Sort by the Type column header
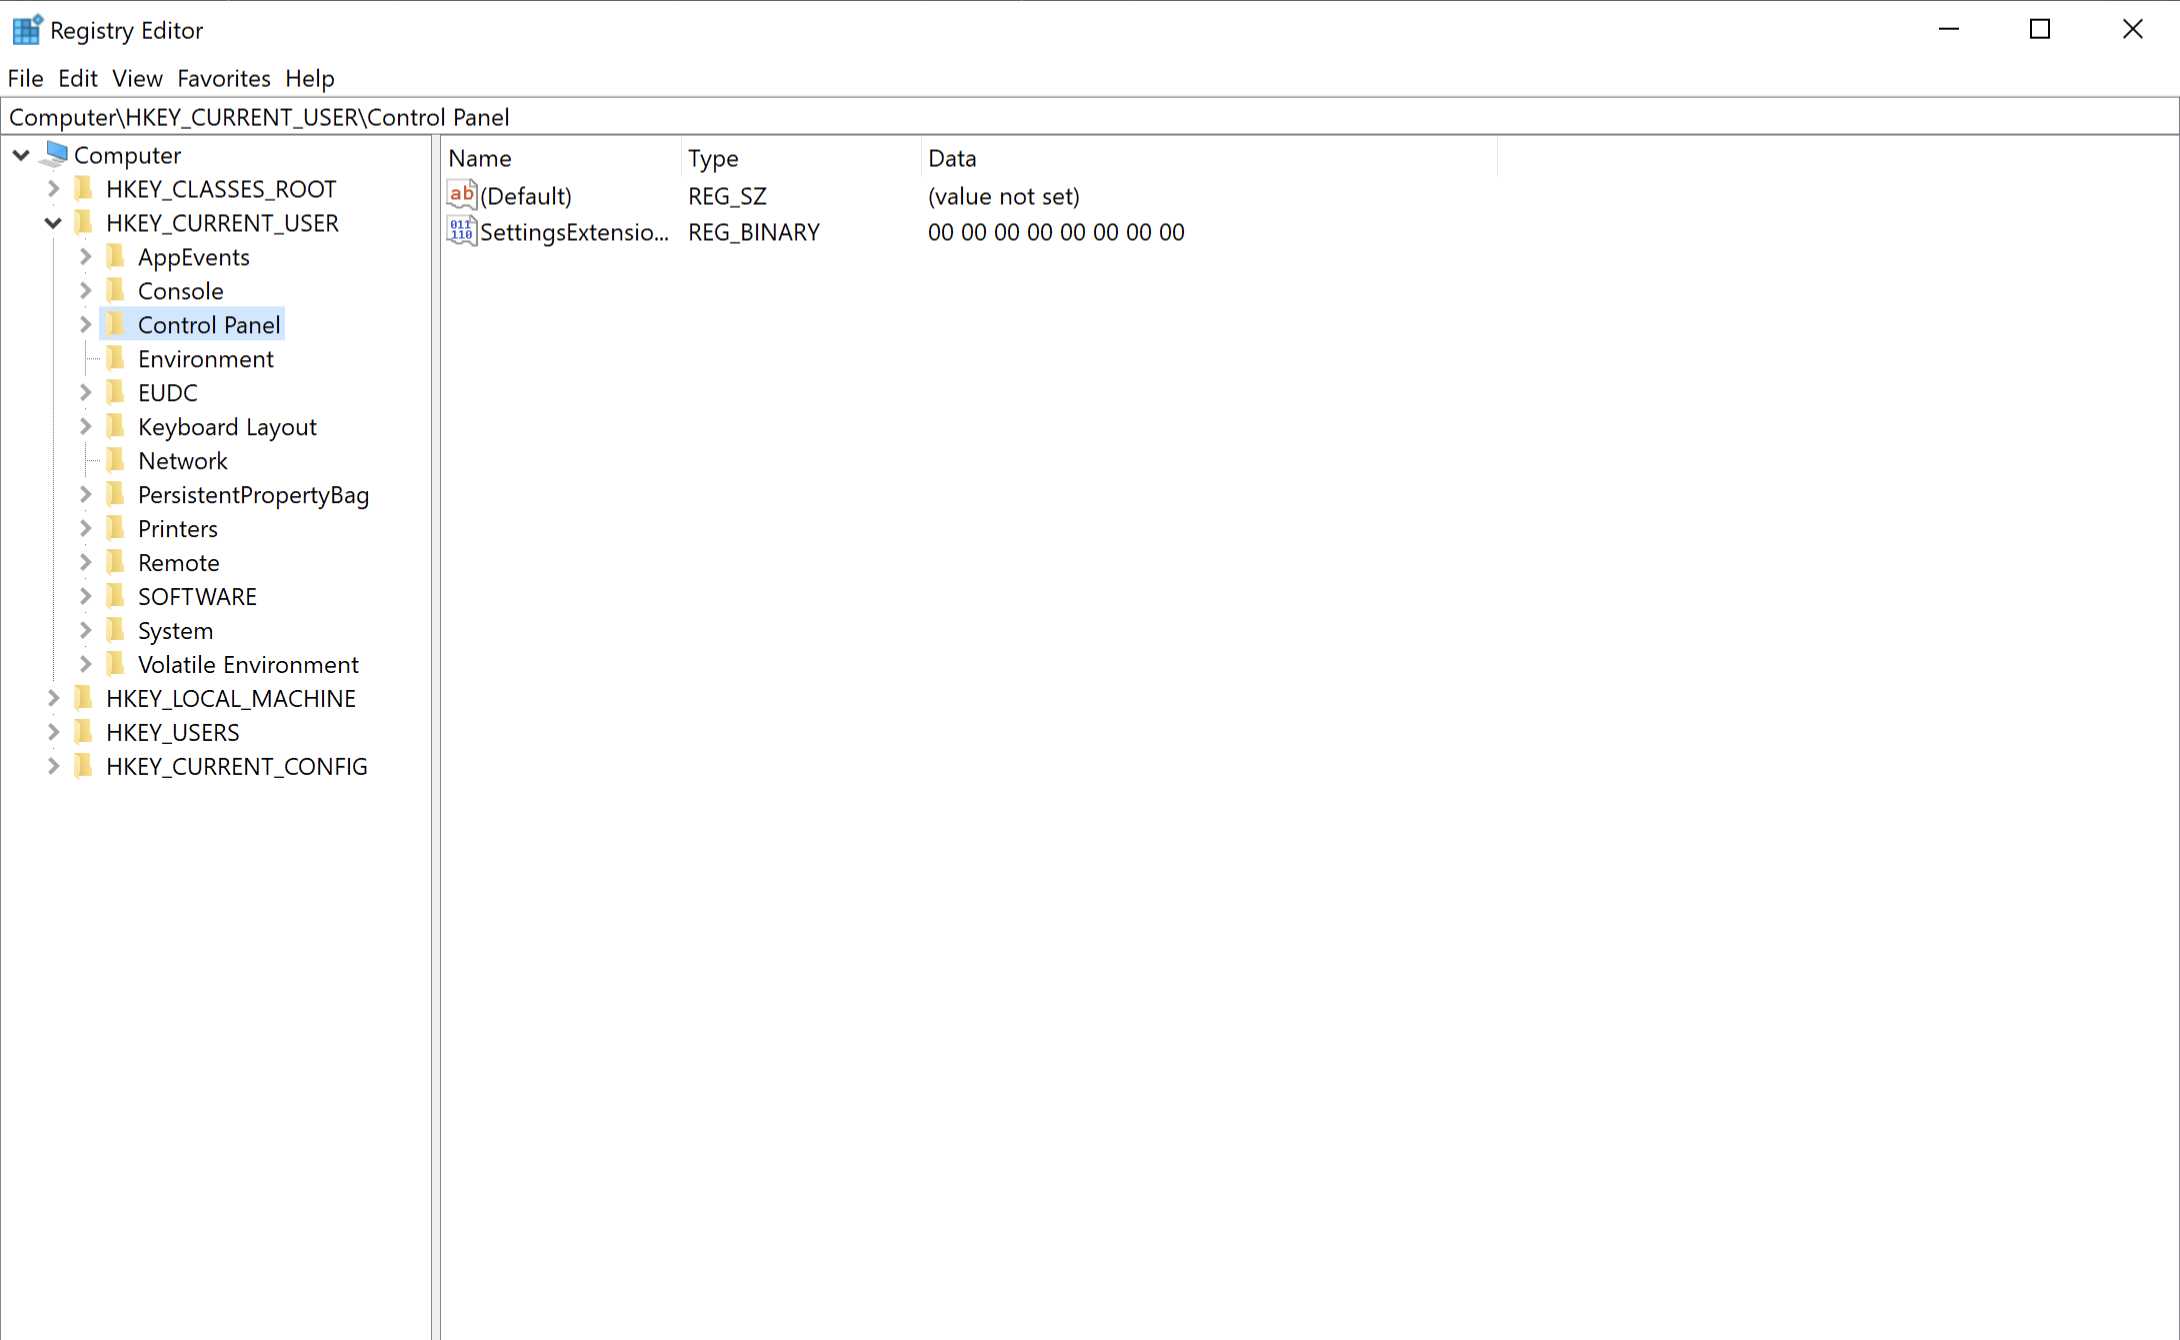 coord(801,158)
